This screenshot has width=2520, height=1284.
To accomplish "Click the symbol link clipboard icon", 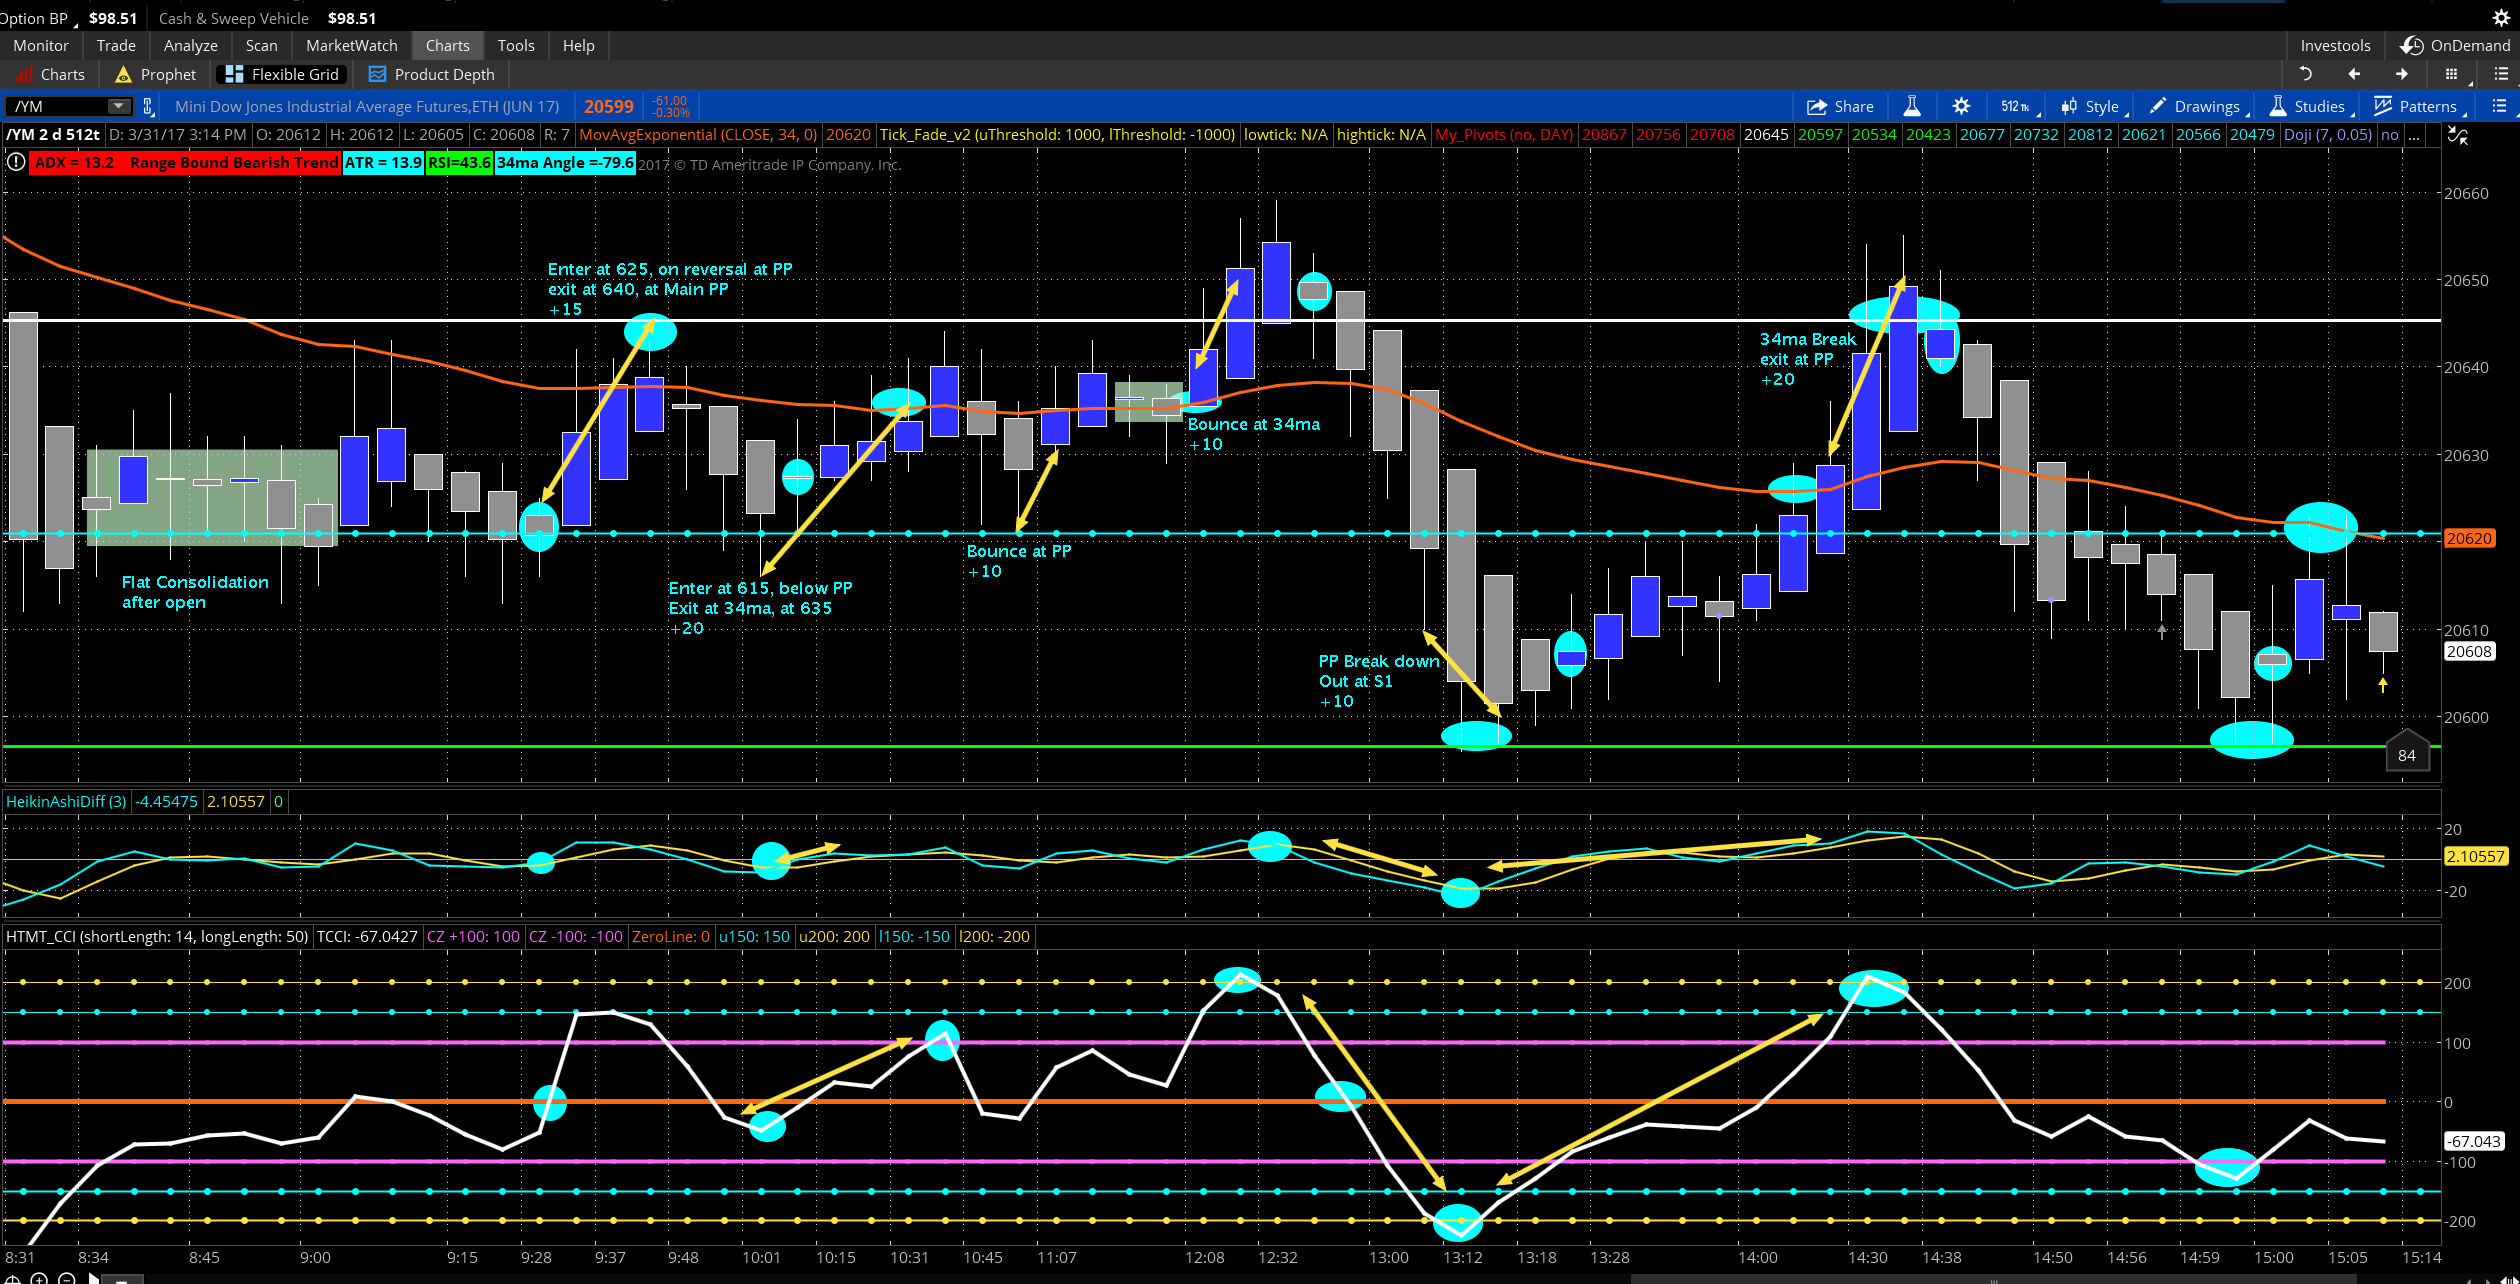I will pyautogui.click(x=148, y=106).
